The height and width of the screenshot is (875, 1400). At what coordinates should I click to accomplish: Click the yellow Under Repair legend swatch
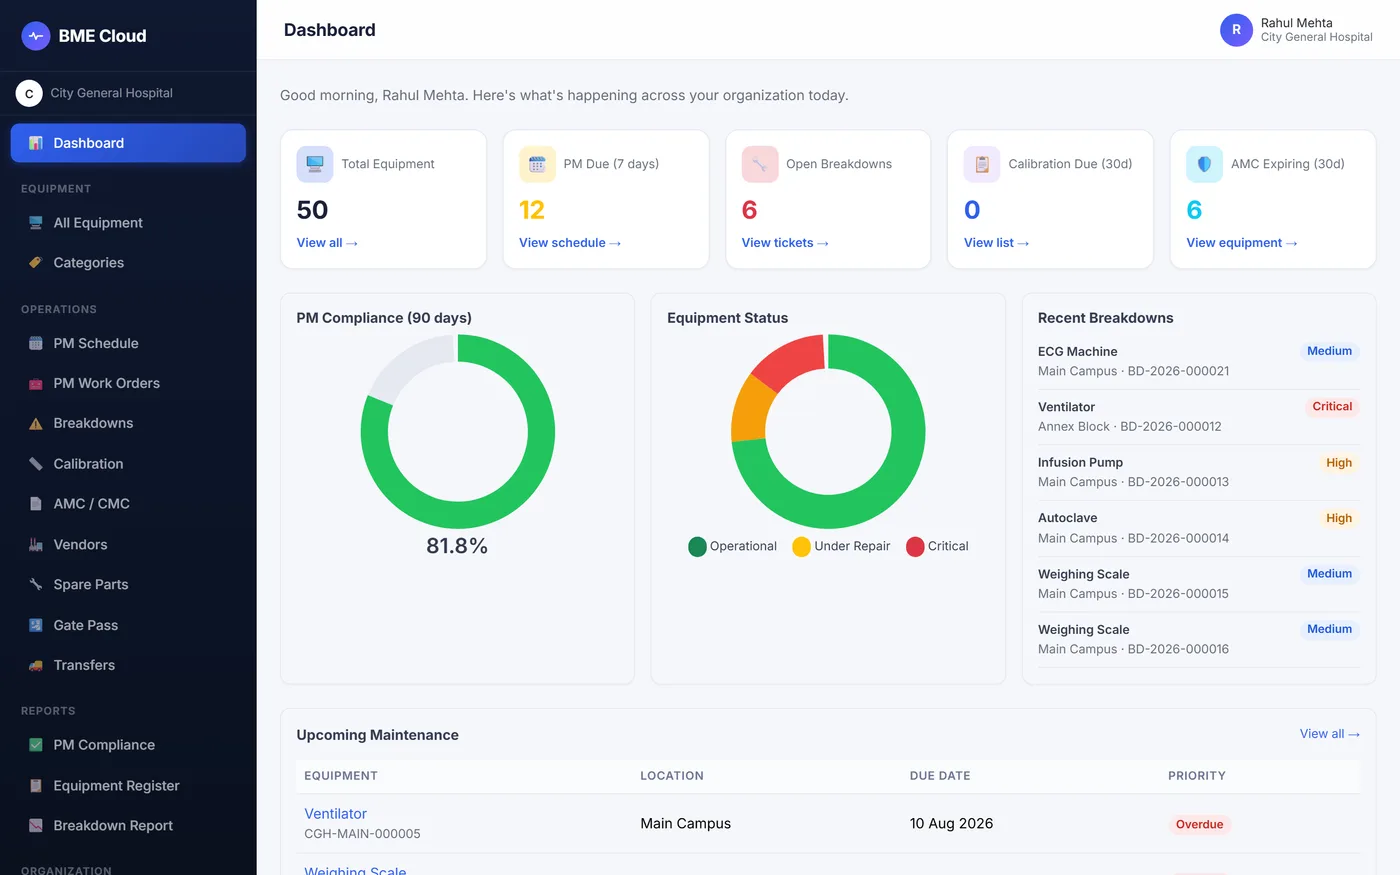click(x=801, y=547)
